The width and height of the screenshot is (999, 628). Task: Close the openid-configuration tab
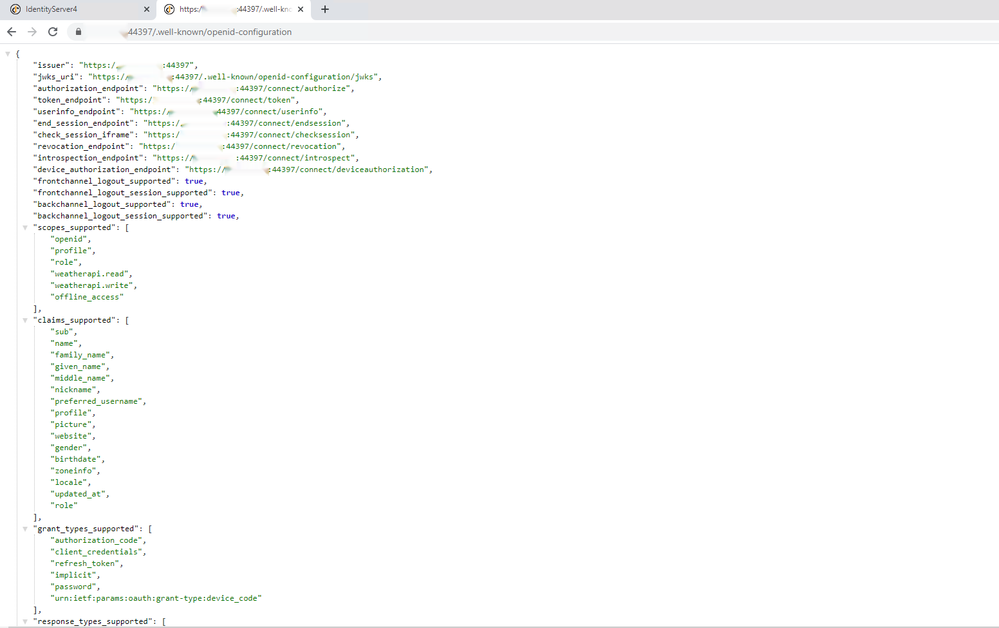[301, 10]
